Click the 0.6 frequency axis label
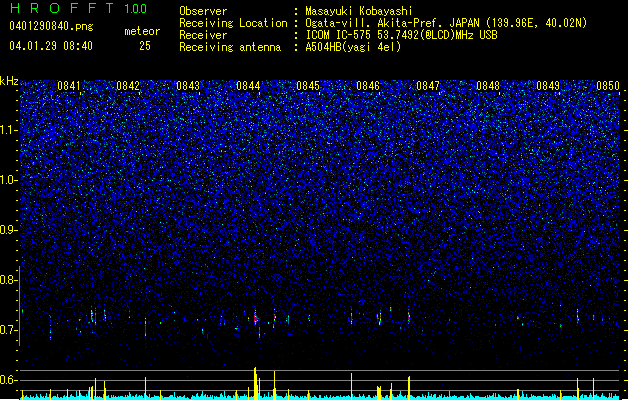Viewport: 629px width, 400px height. pos(8,380)
